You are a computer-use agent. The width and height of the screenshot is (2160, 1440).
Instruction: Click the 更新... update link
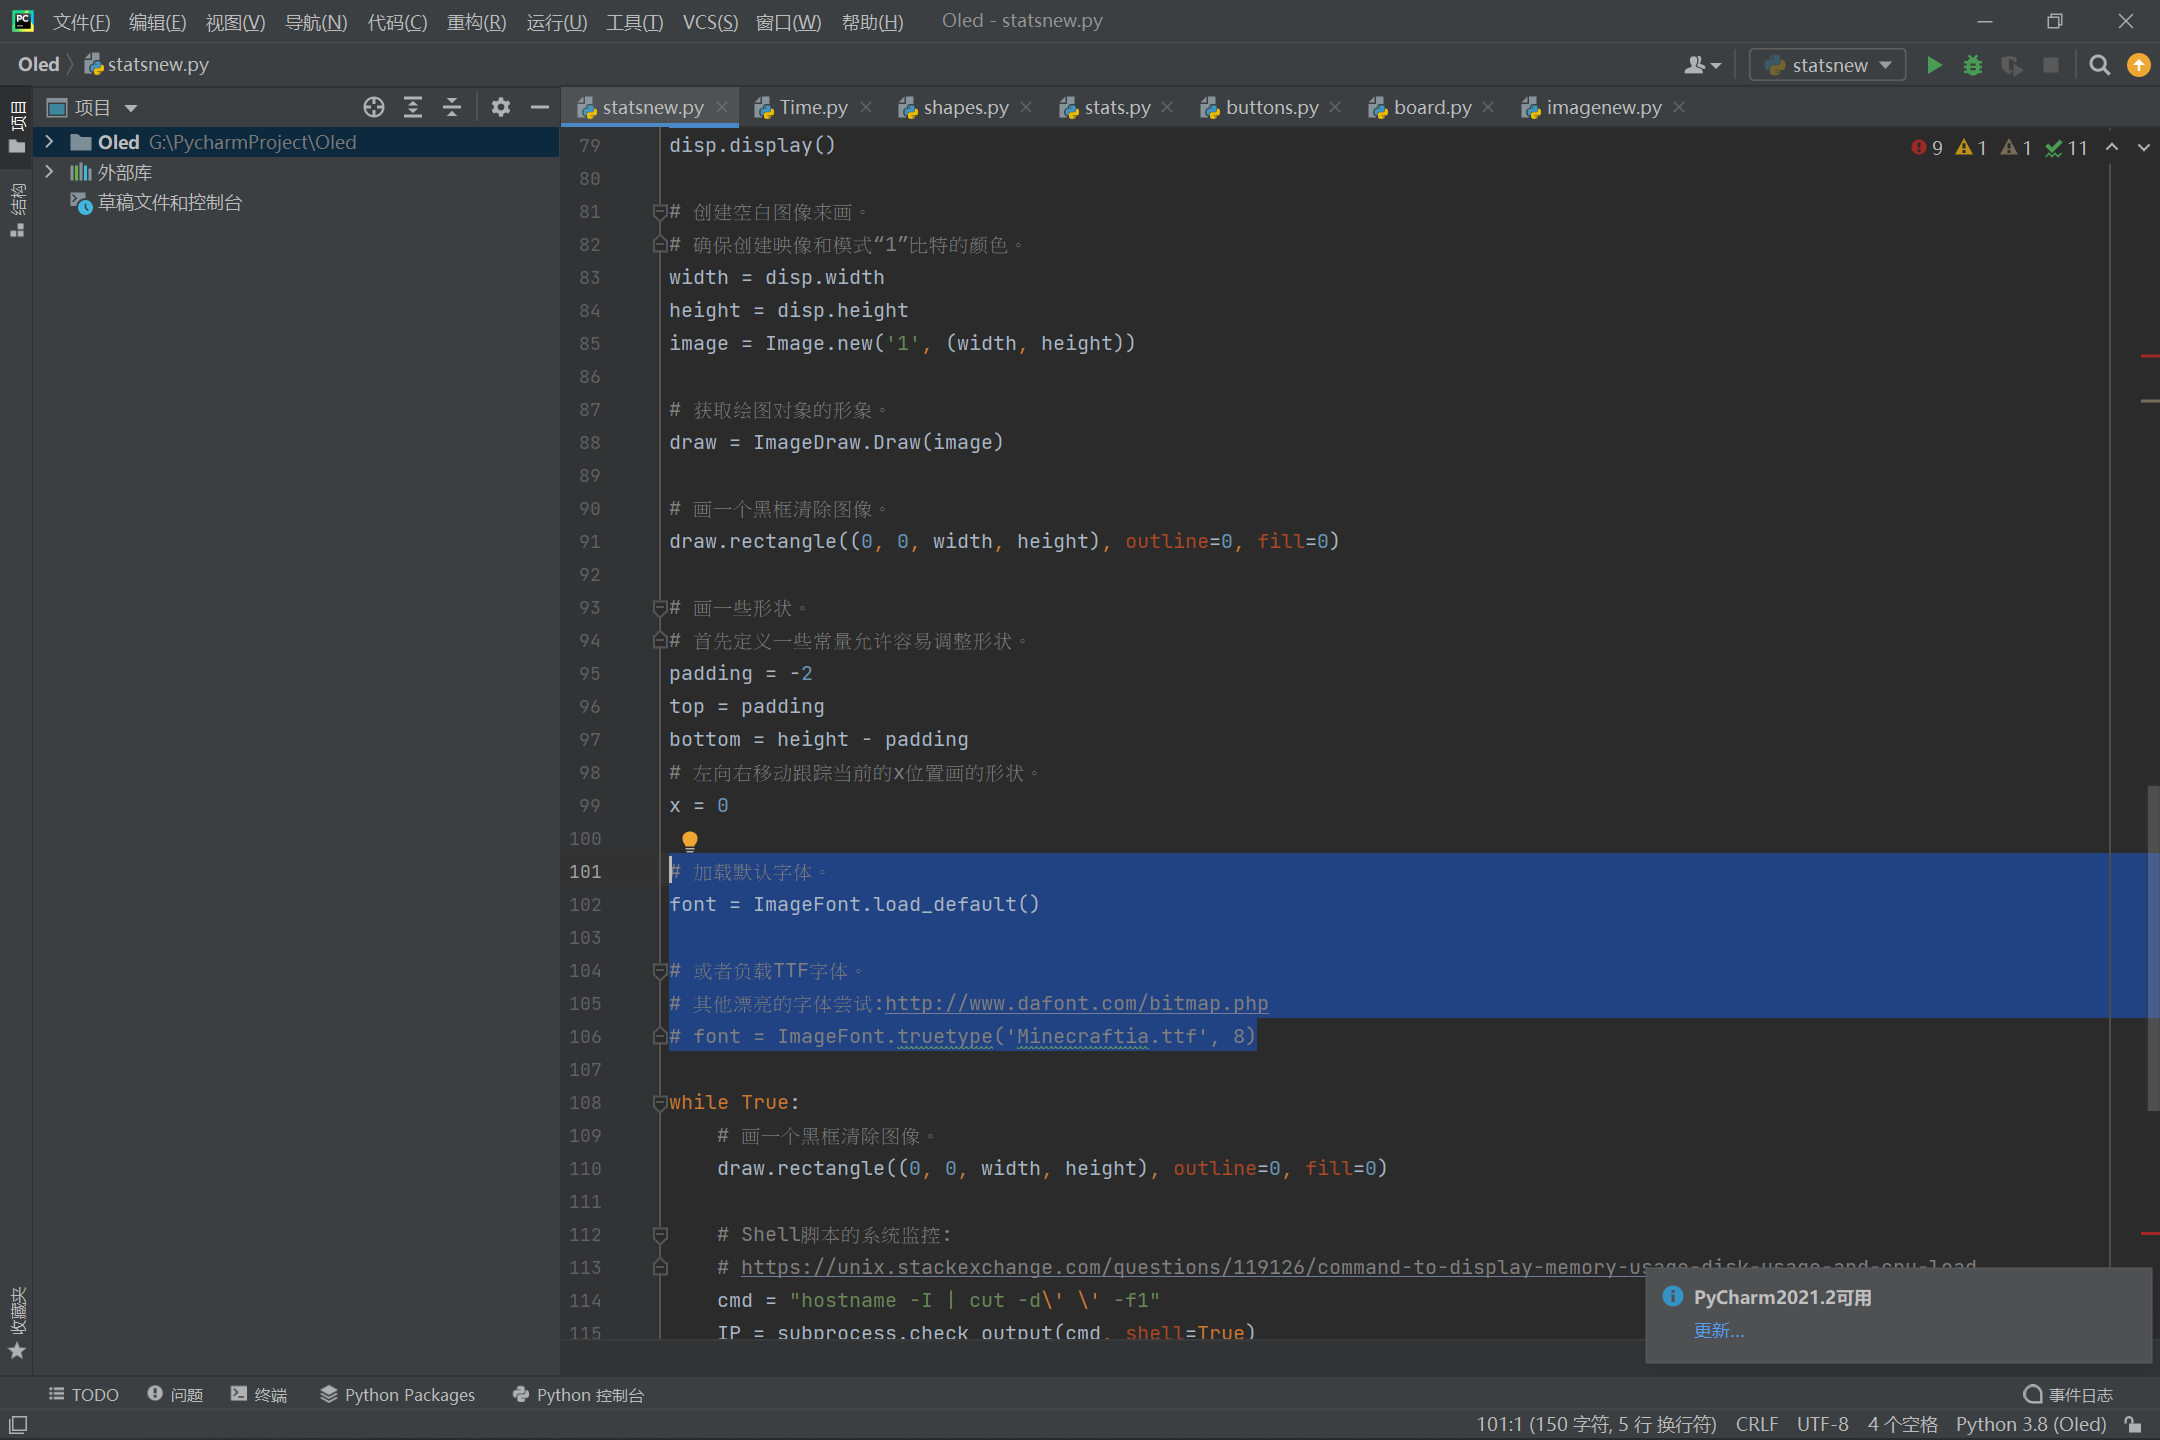[1718, 1331]
